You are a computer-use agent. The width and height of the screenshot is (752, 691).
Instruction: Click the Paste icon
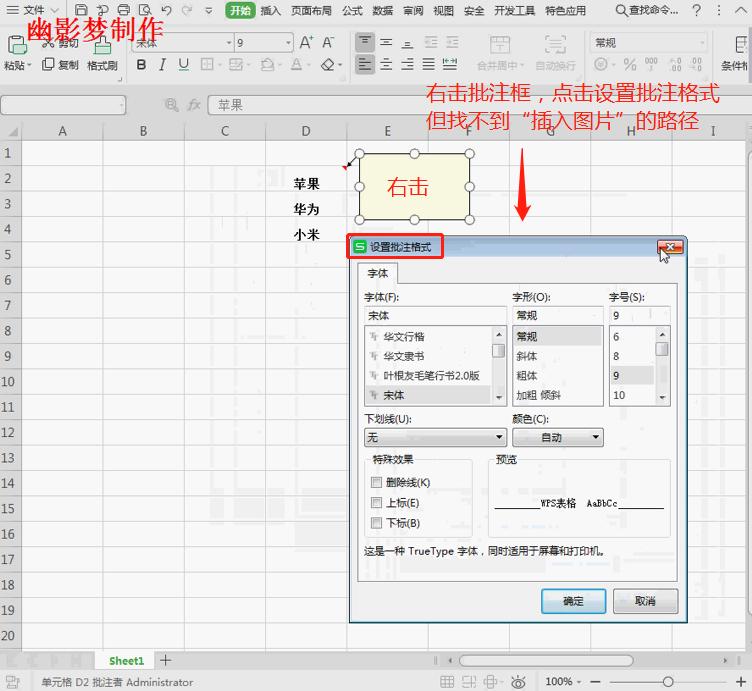point(17,46)
